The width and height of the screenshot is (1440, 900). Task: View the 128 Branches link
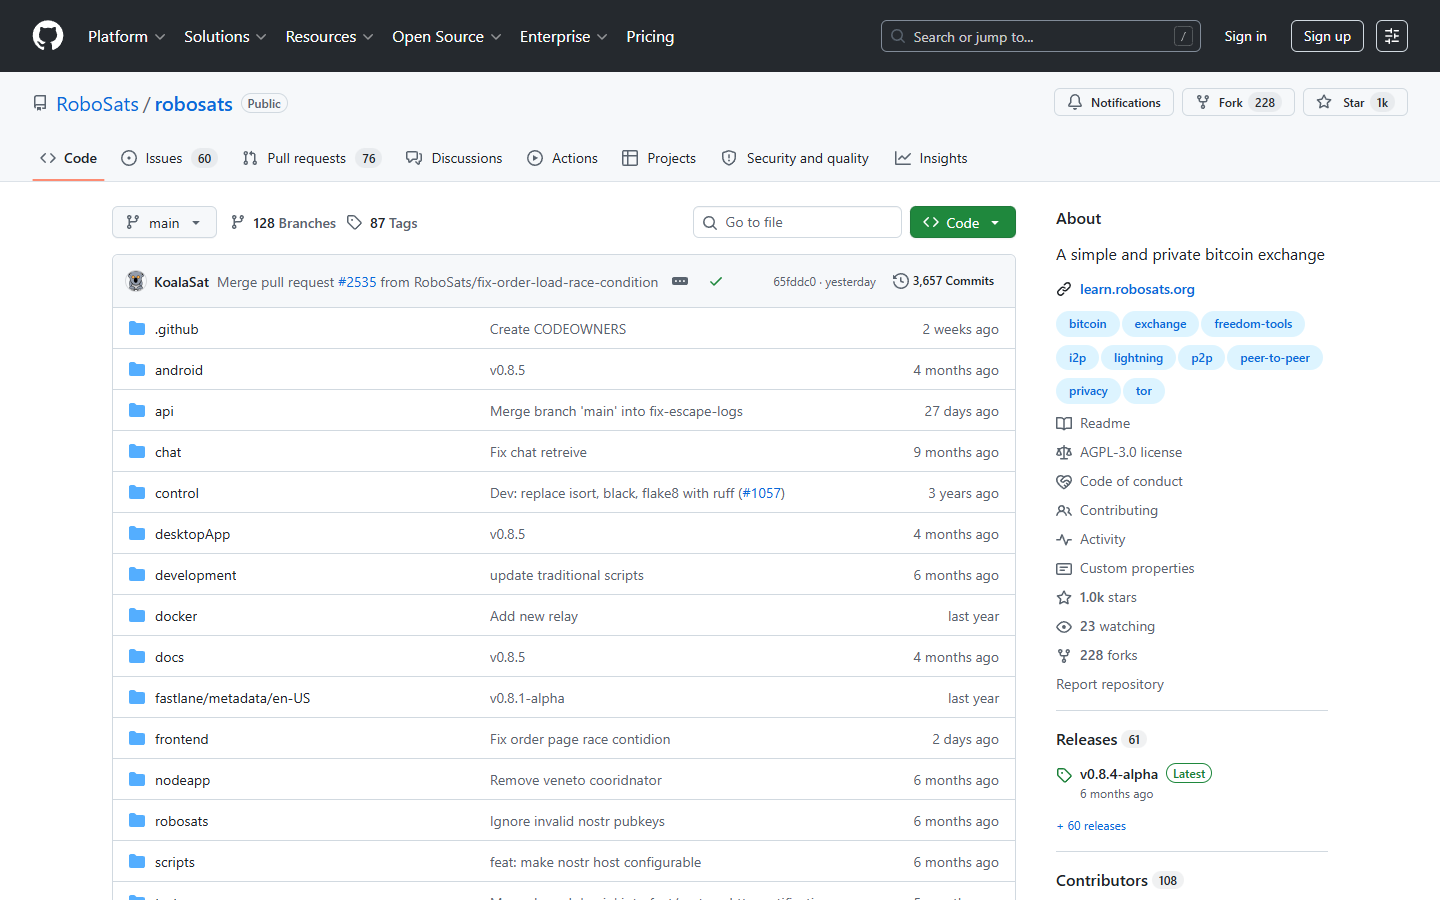tap(283, 222)
